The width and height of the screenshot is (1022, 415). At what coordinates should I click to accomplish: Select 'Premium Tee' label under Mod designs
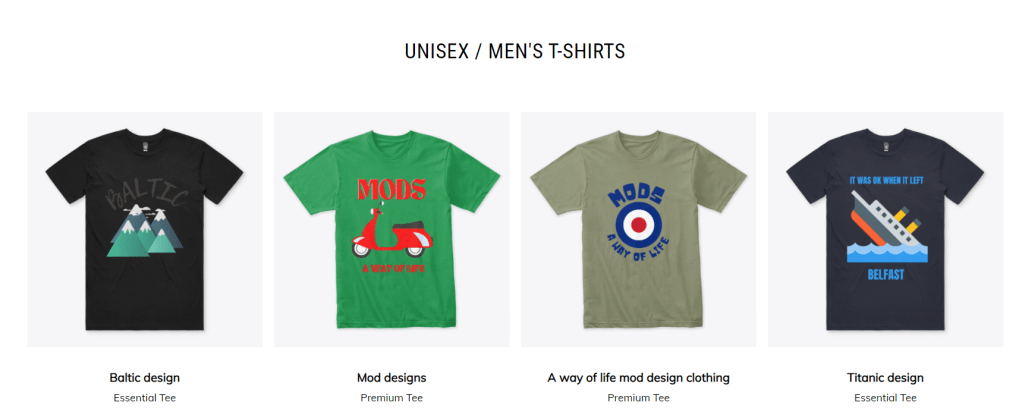(x=392, y=397)
